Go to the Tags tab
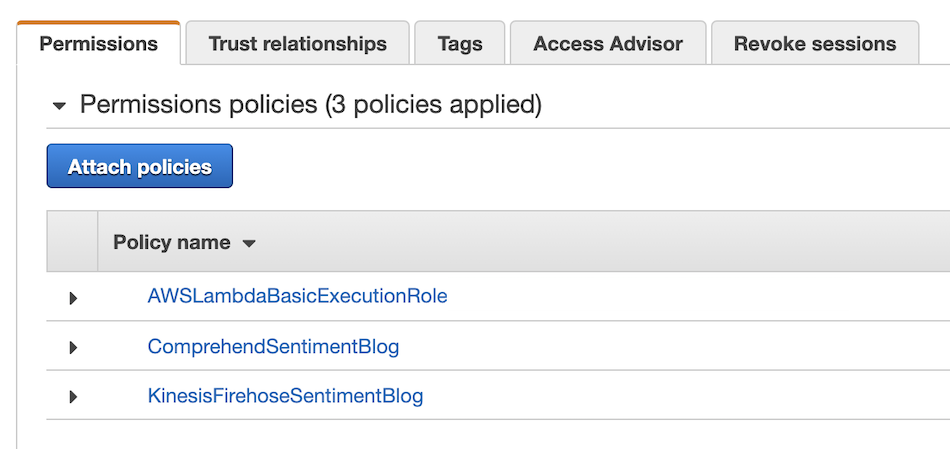950x449 pixels. click(460, 44)
